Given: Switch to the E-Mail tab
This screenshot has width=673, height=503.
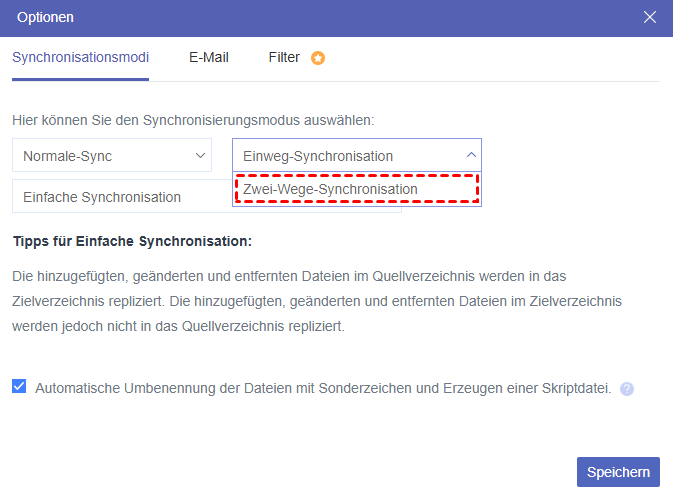Looking at the screenshot, I should [x=208, y=58].
